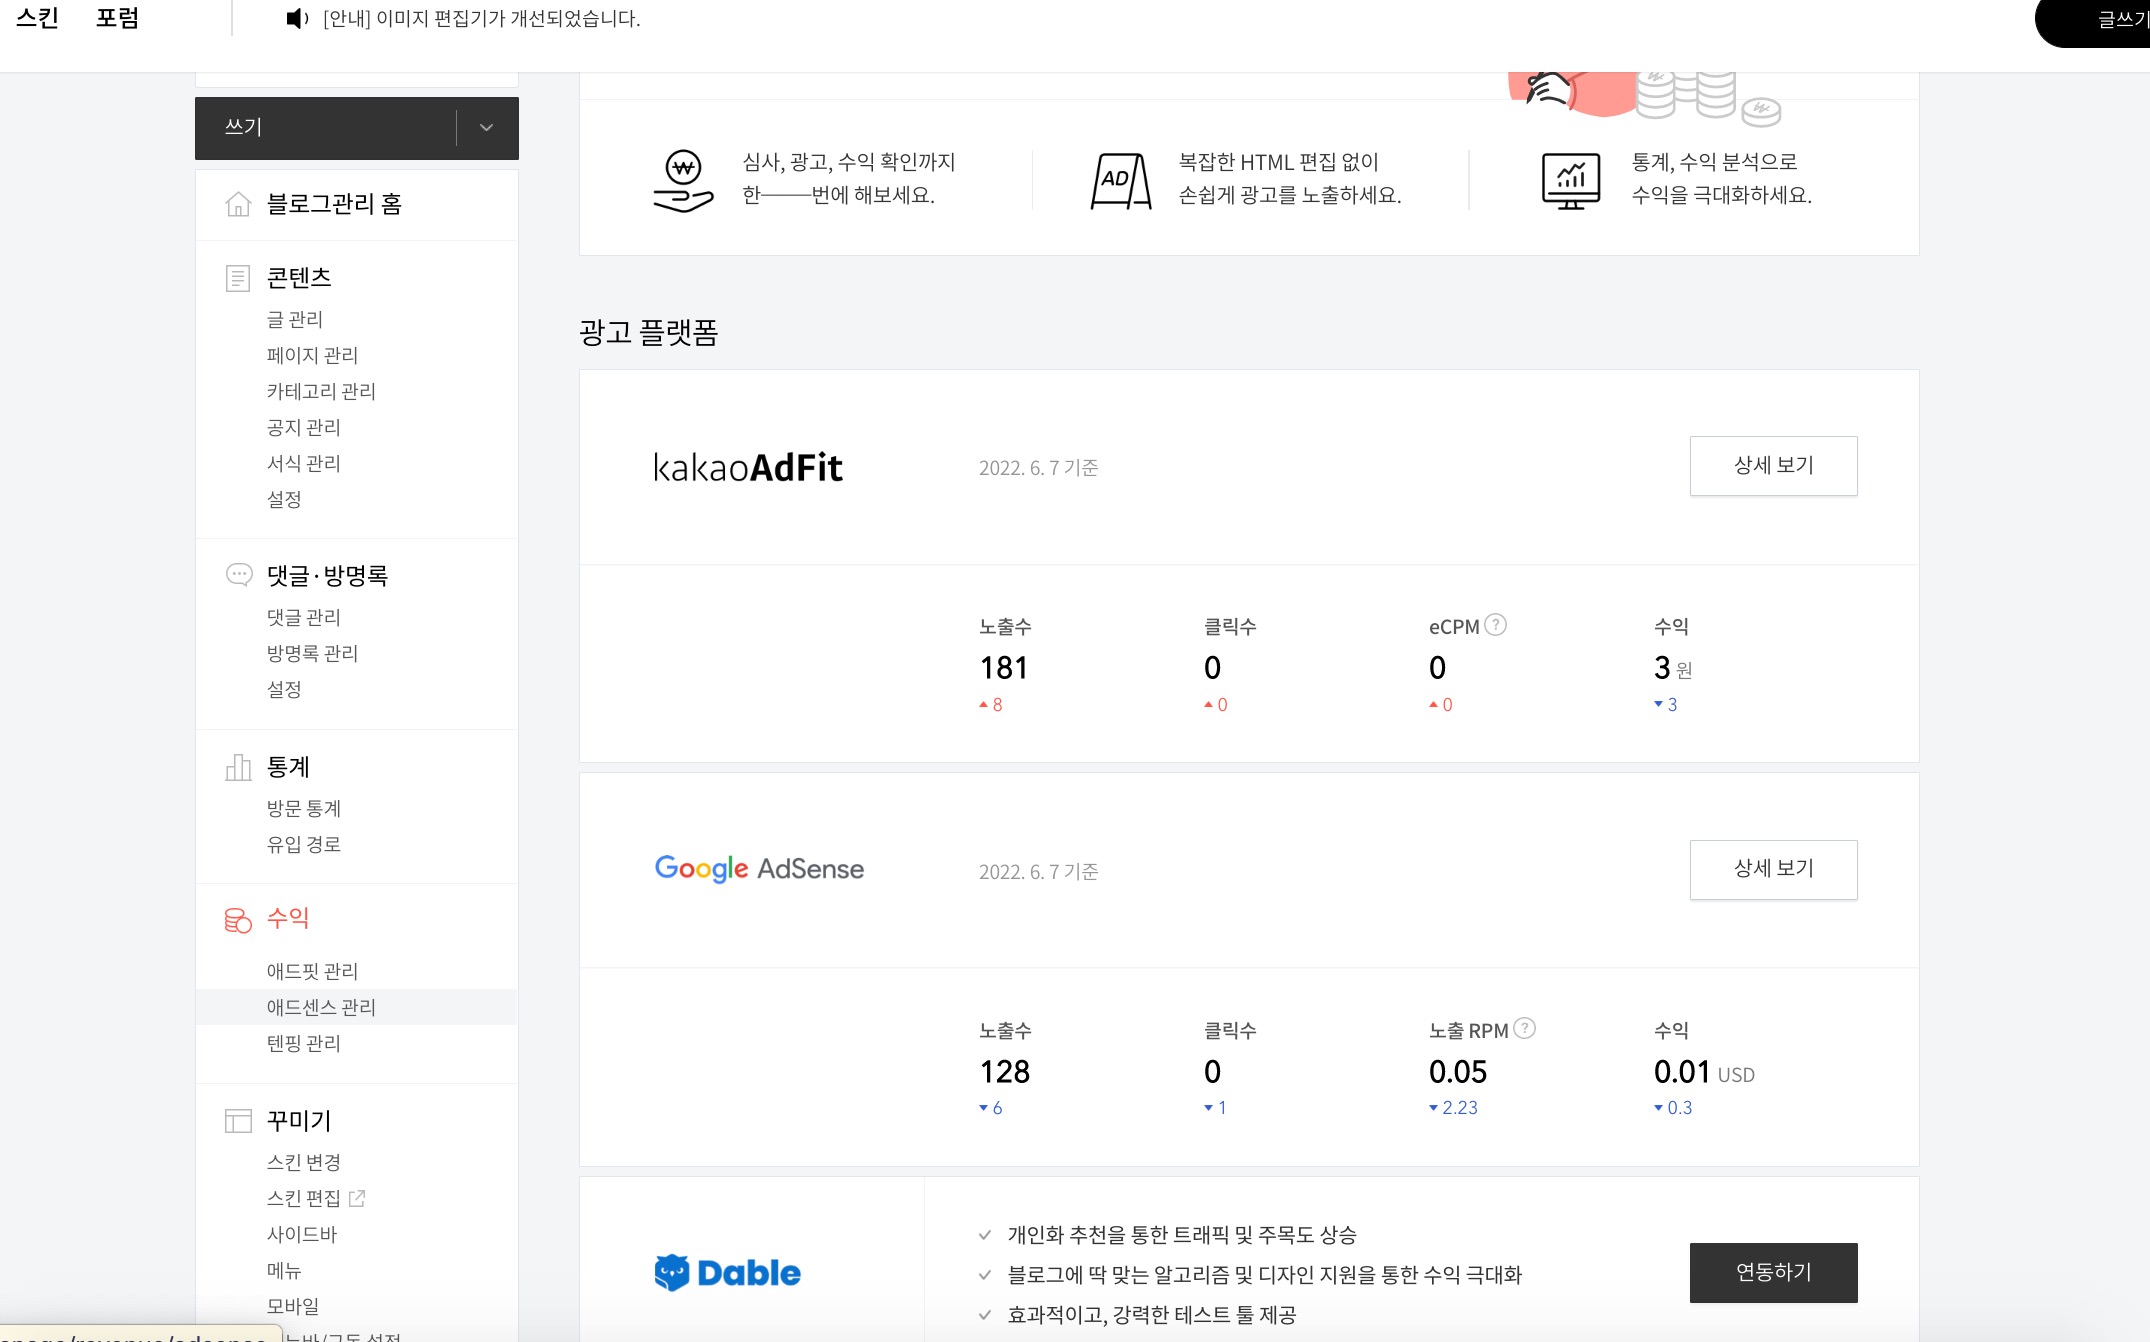2150x1342 pixels.
Task: Click the Google AdSense logo
Action: [759, 869]
